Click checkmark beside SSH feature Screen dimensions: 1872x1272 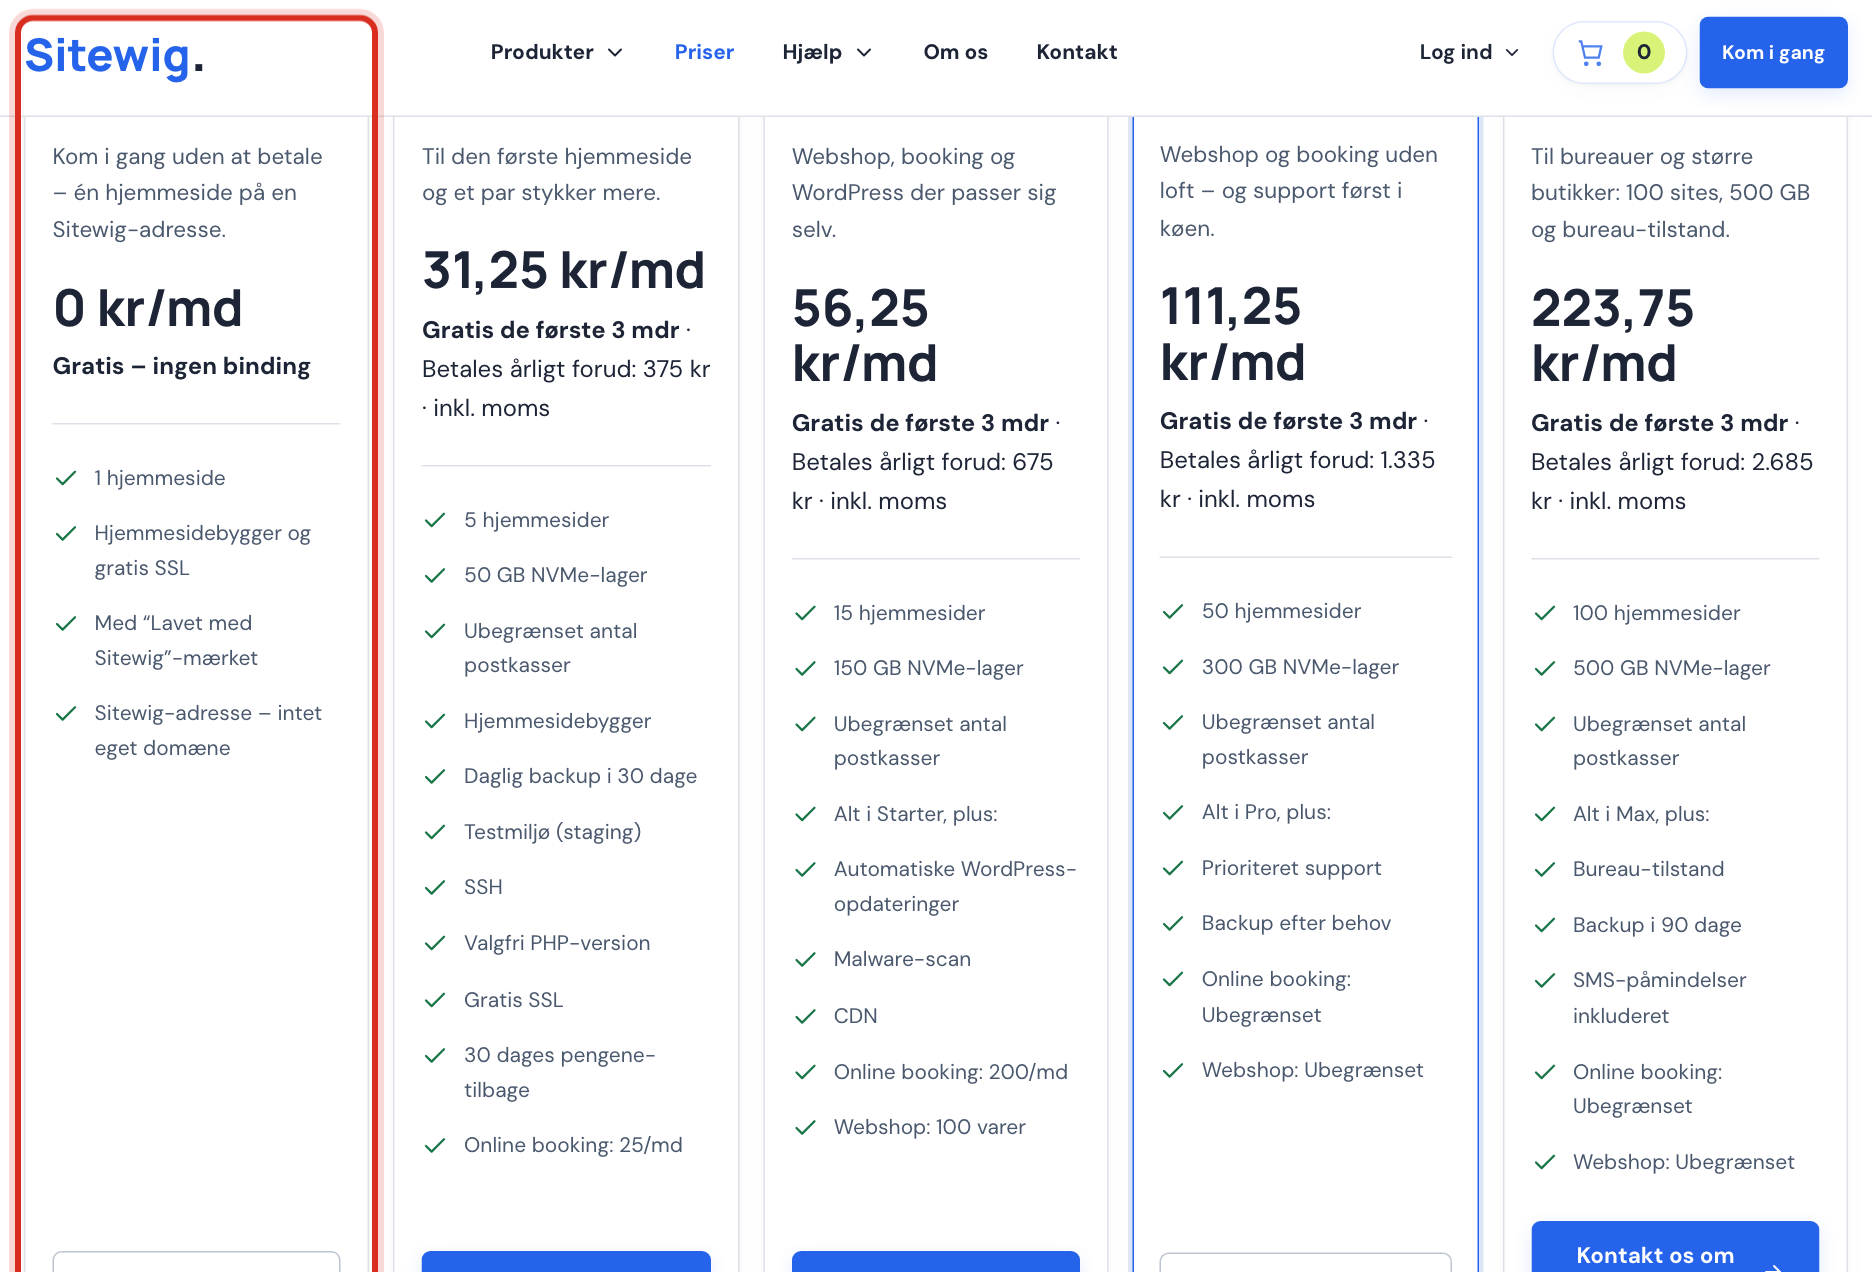435,887
